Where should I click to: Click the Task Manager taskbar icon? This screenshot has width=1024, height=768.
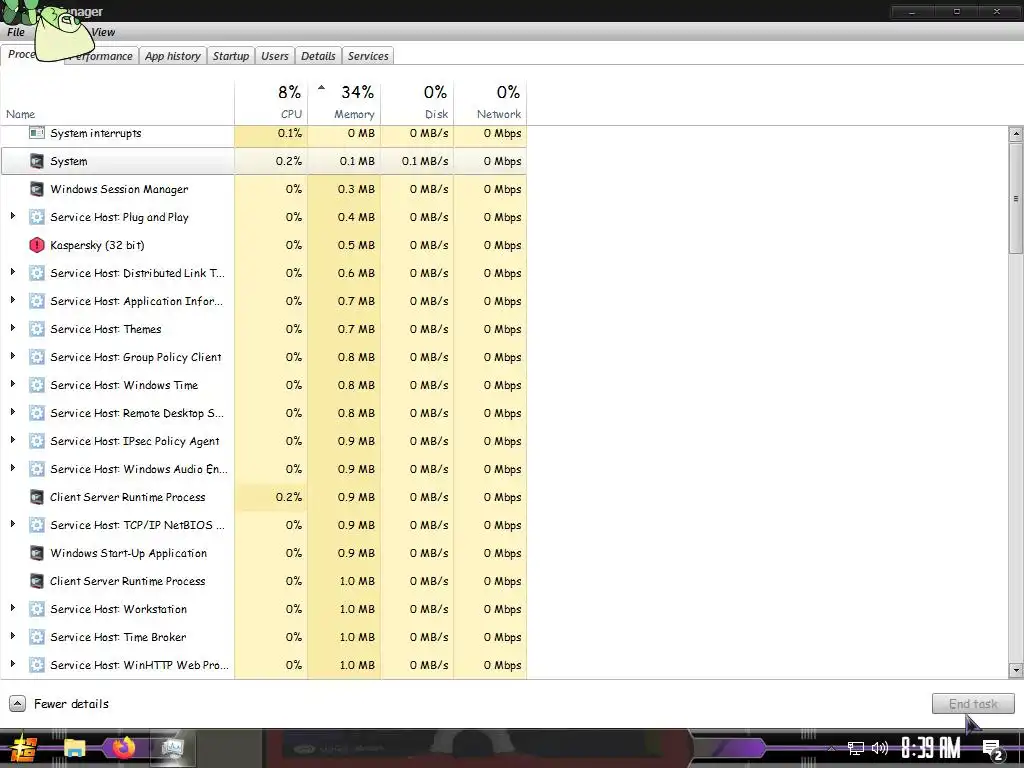[x=172, y=748]
